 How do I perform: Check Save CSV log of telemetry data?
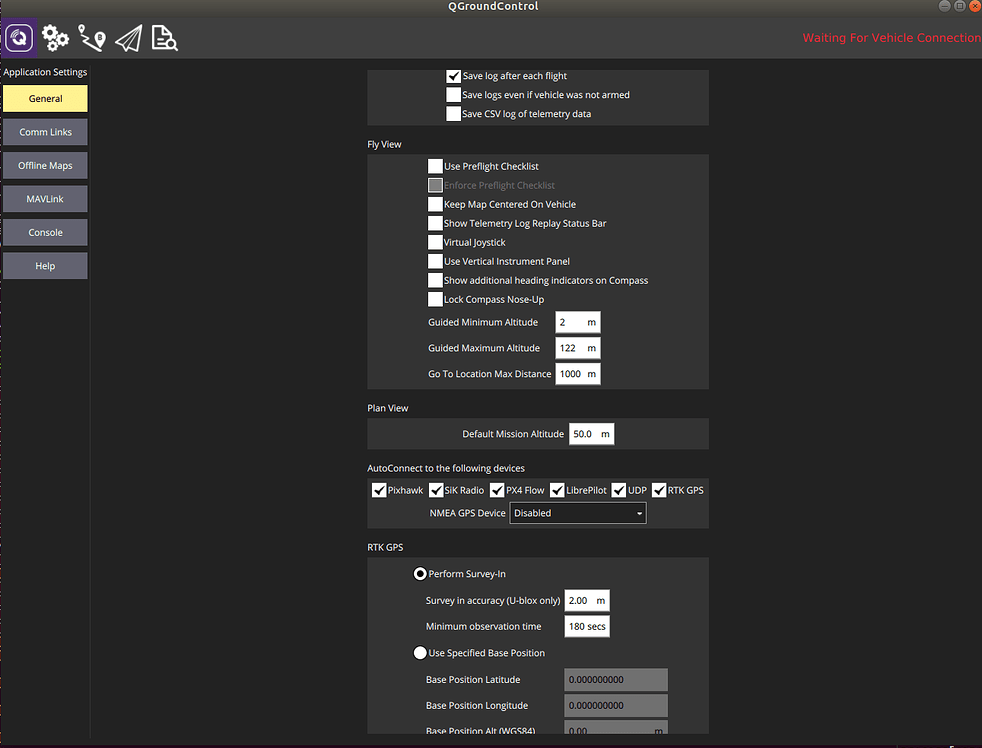[x=453, y=113]
